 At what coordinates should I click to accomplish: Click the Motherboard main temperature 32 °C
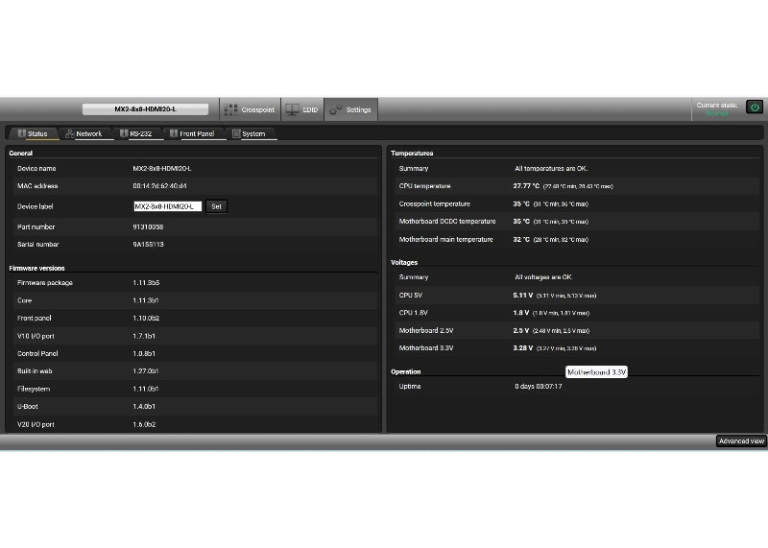click(521, 239)
